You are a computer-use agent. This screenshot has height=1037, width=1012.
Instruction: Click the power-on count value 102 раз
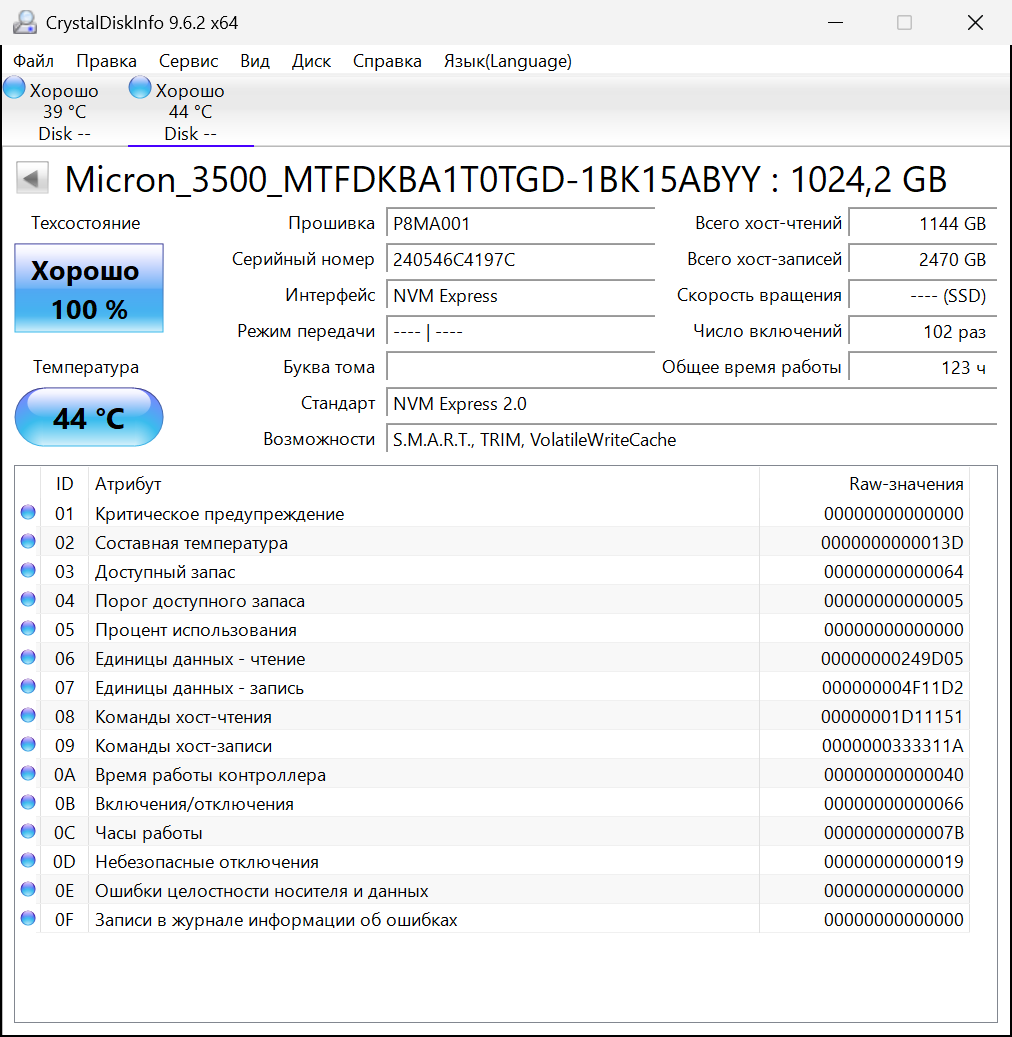(x=923, y=331)
